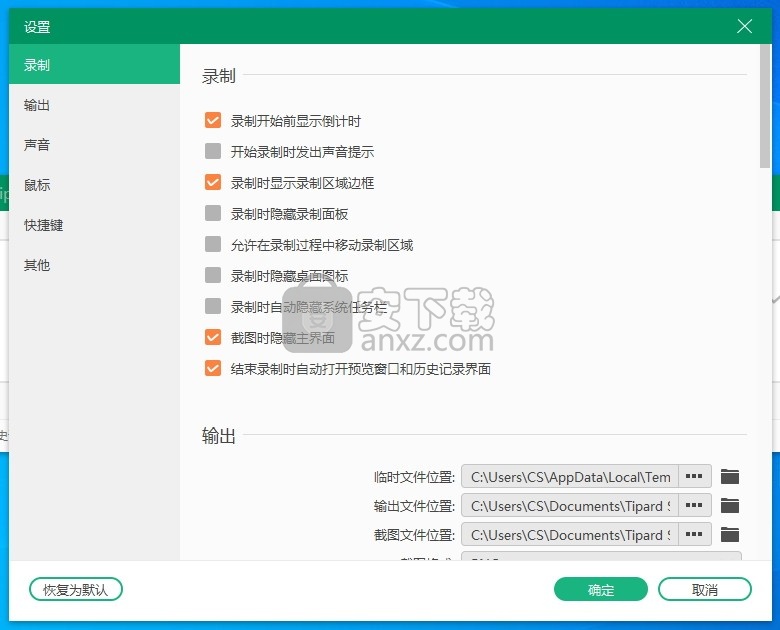Screen dimensions: 780x630
Task: Open the 声音 settings tab
Action: (x=95, y=145)
